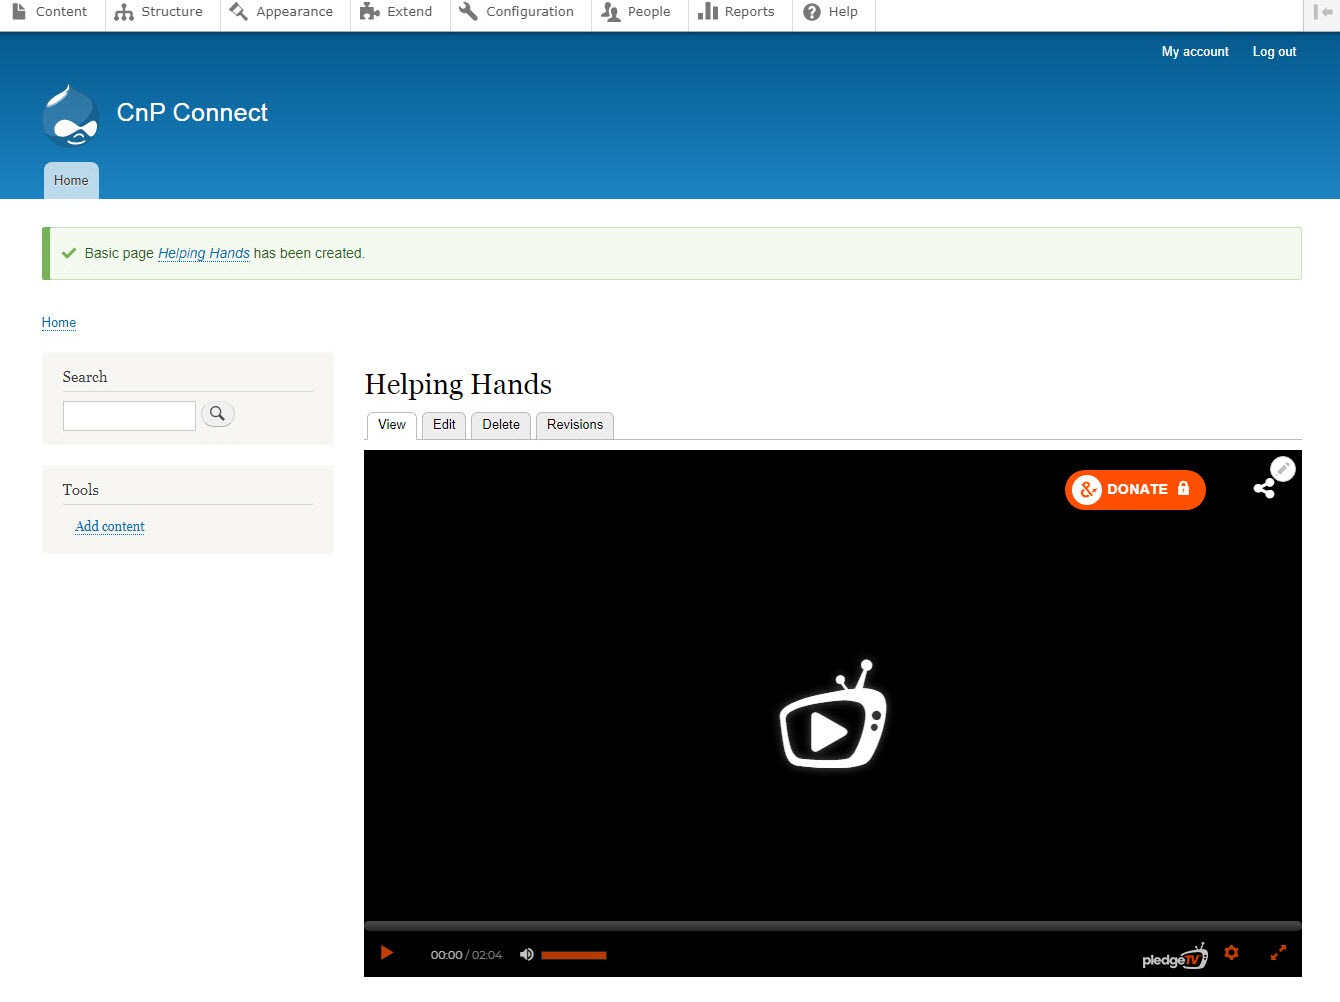Click the orange volume slider
Screen dimensions: 1340x1002
574,955
